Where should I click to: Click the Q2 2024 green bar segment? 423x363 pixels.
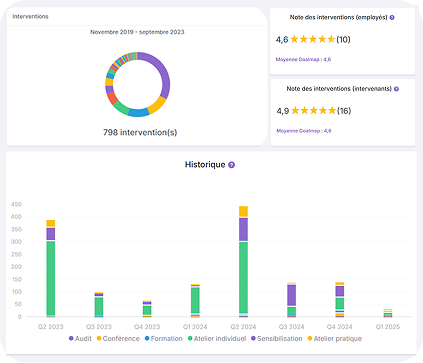(244, 277)
